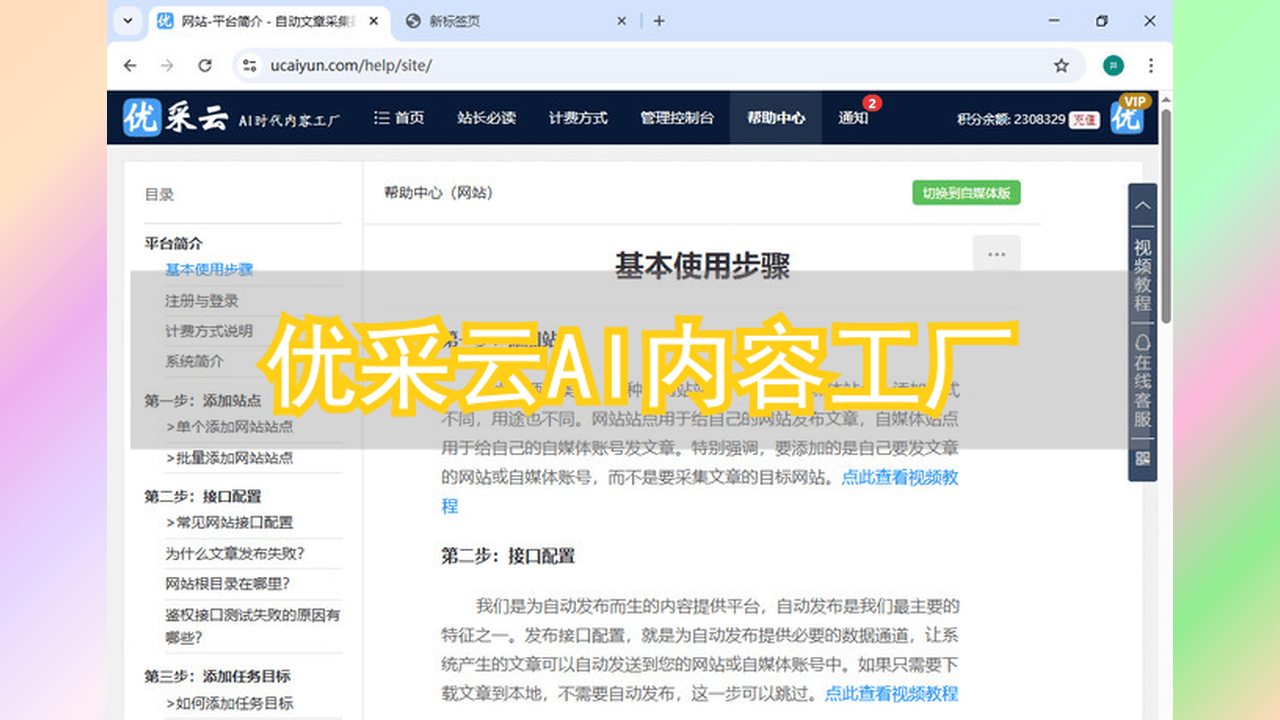This screenshot has width=1280, height=720.
Task: Open Chrome three-dot menu
Action: 1151,66
